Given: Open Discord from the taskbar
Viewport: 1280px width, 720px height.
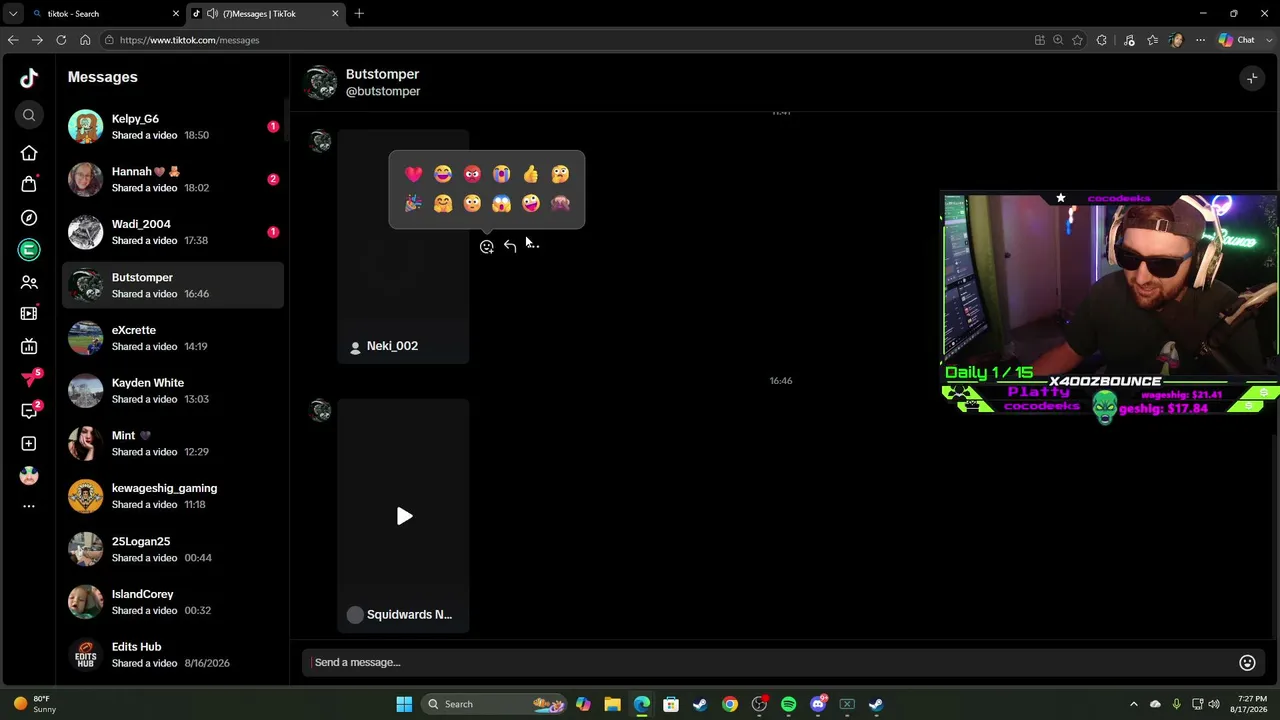Looking at the screenshot, I should (818, 704).
